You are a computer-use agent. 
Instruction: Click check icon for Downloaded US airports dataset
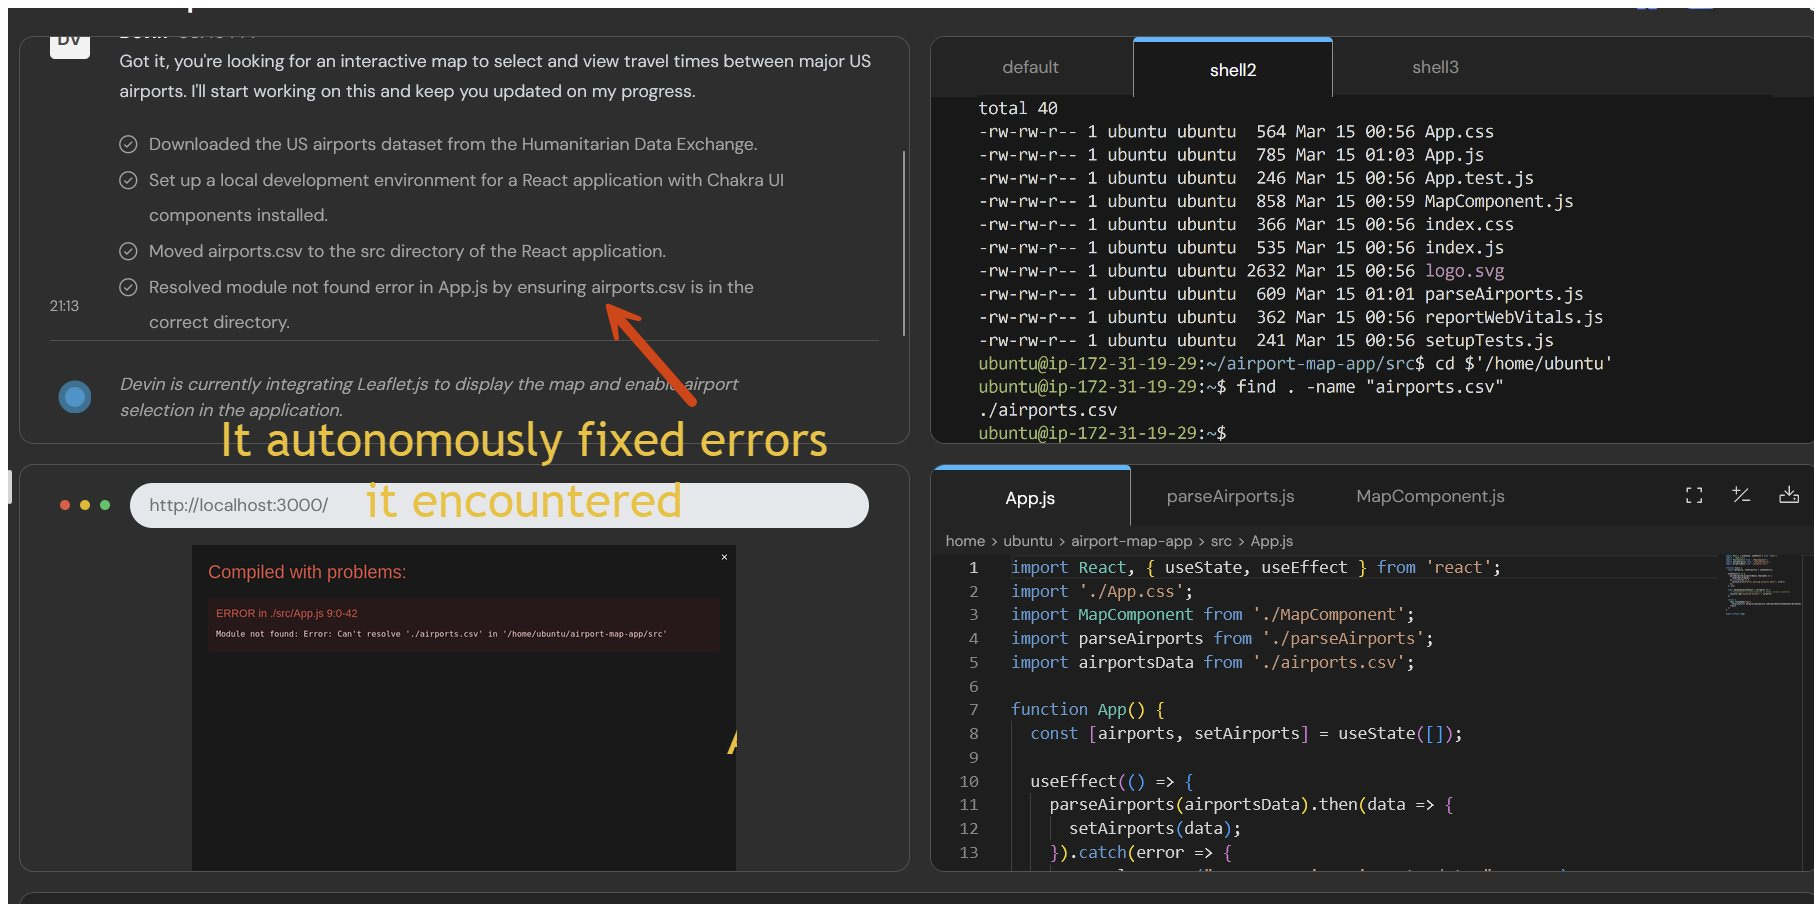(128, 144)
